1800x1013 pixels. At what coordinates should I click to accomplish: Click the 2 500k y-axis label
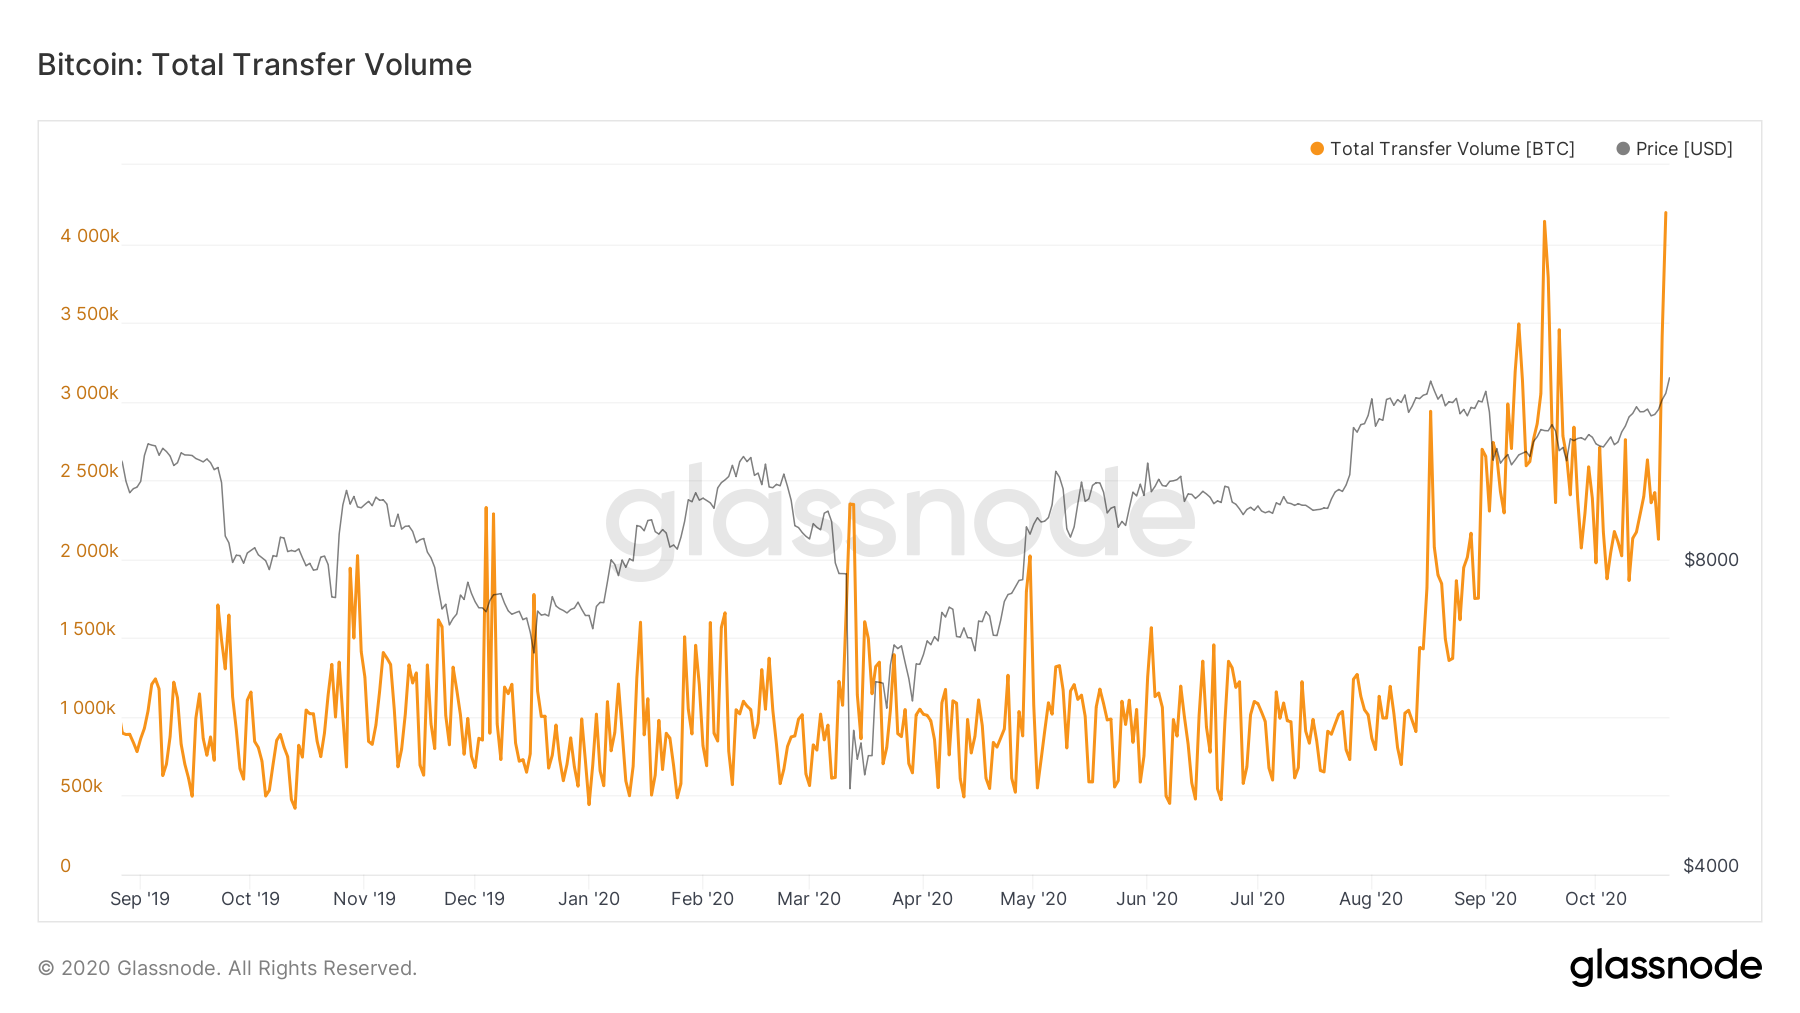coord(89,471)
